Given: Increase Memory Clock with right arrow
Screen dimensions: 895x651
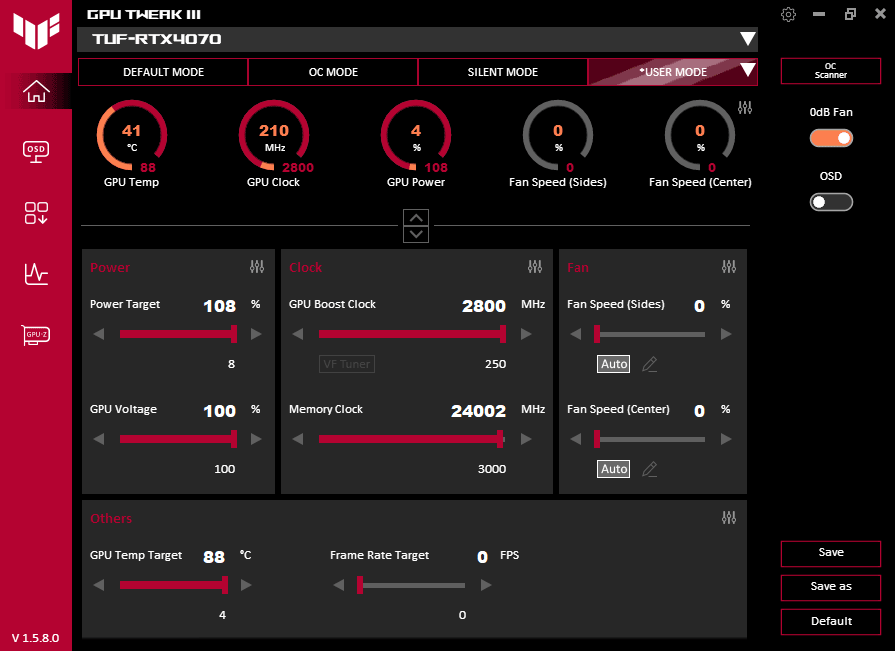Looking at the screenshot, I should 526,439.
